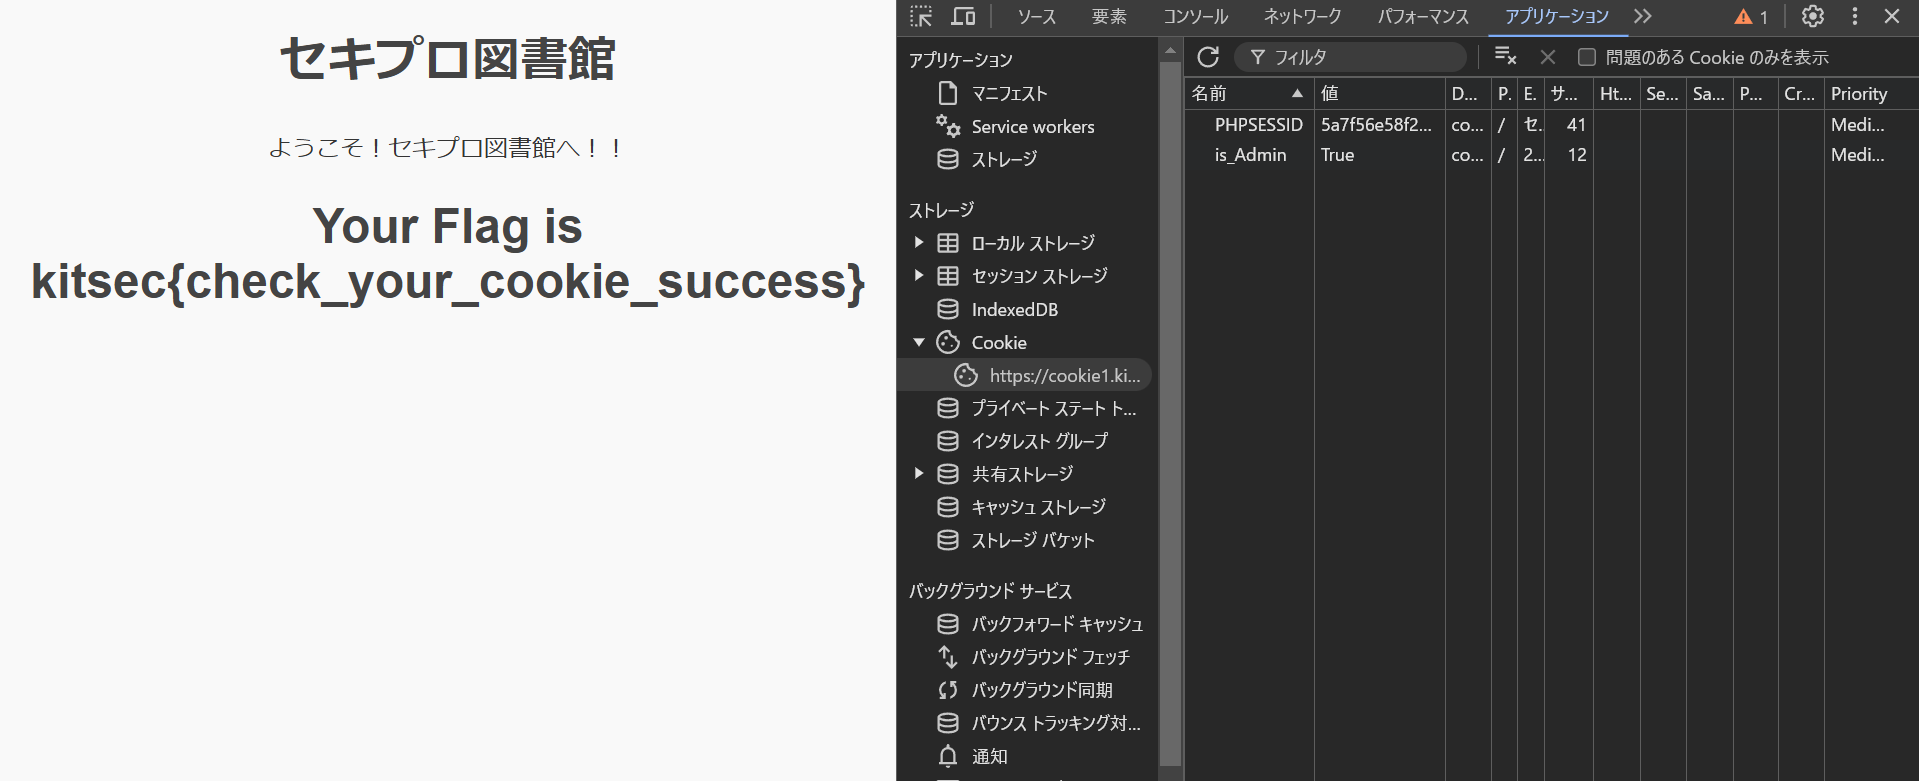The width and height of the screenshot is (1919, 781).
Task: Select the is_Admin cookie name
Action: point(1250,155)
